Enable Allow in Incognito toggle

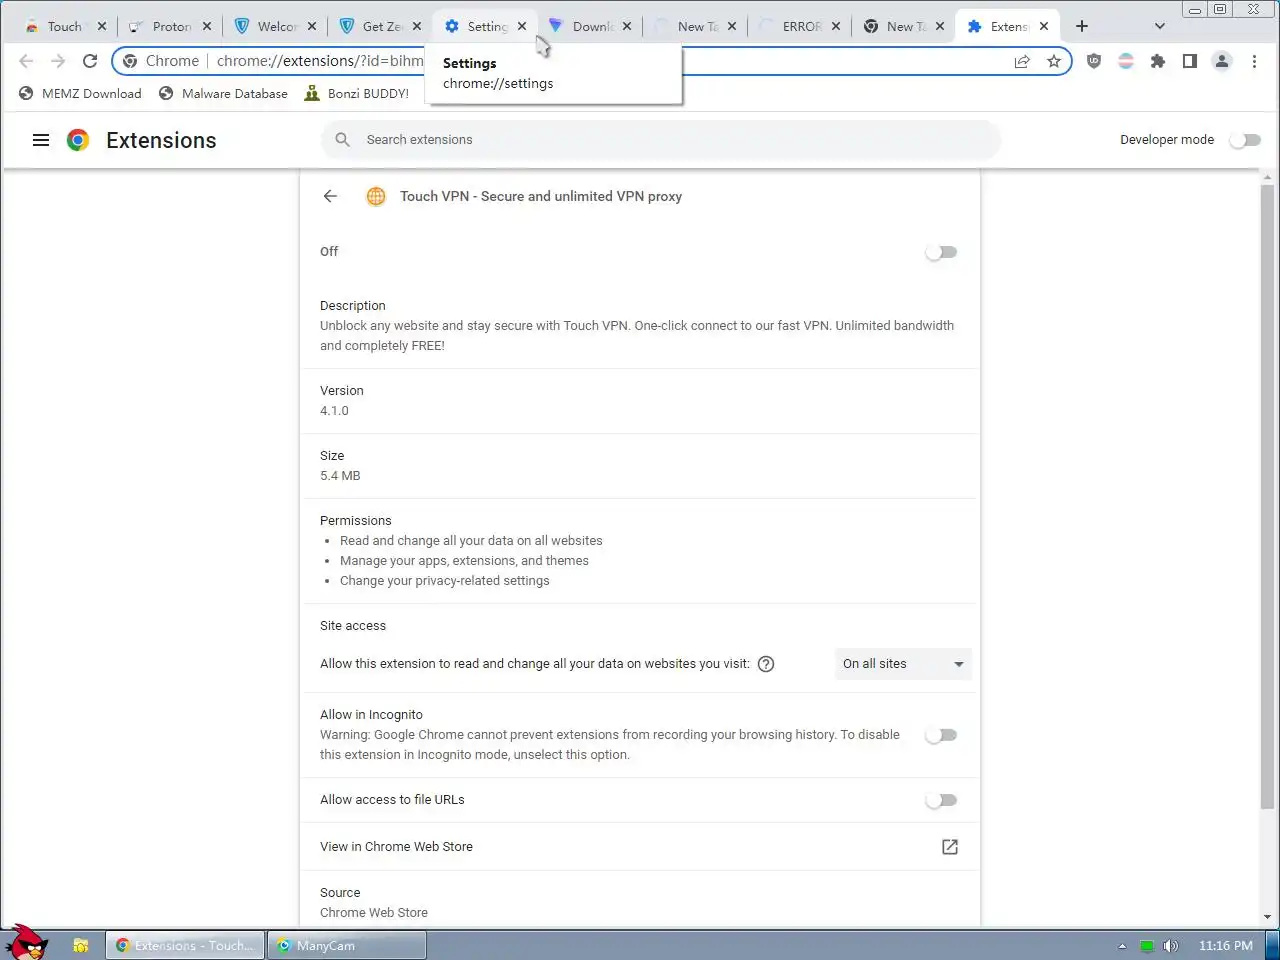pyautogui.click(x=941, y=735)
